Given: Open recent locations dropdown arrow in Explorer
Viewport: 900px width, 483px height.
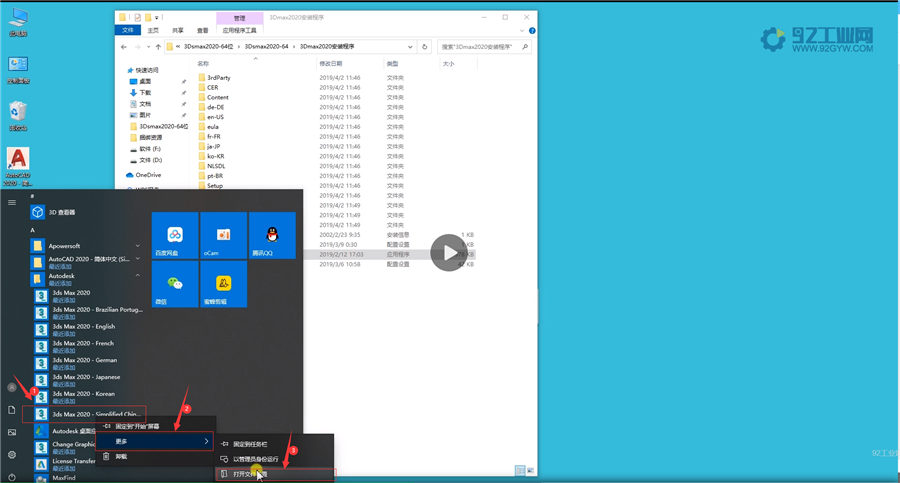Looking at the screenshot, I should point(148,47).
